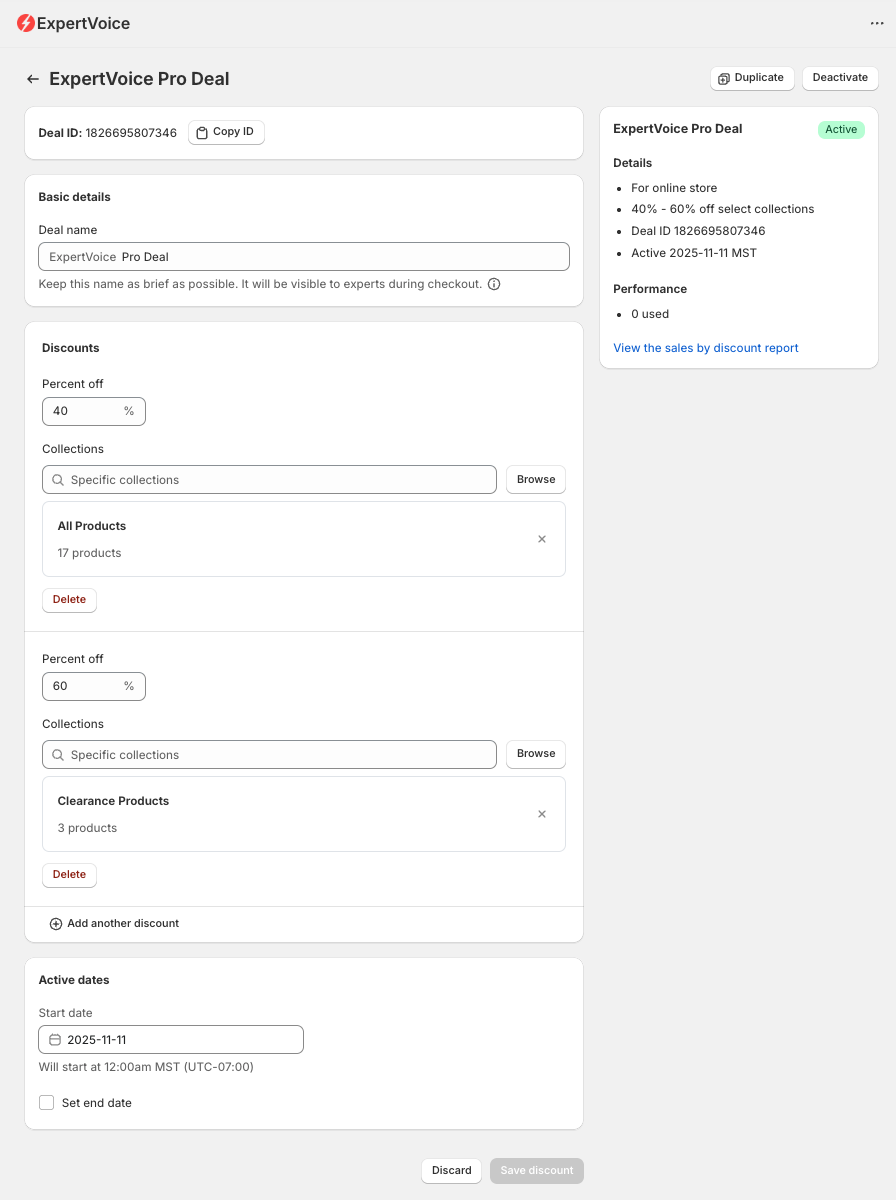The image size is (896, 1200).
Task: Click the calendar icon in Start date
Action: click(x=55, y=1040)
